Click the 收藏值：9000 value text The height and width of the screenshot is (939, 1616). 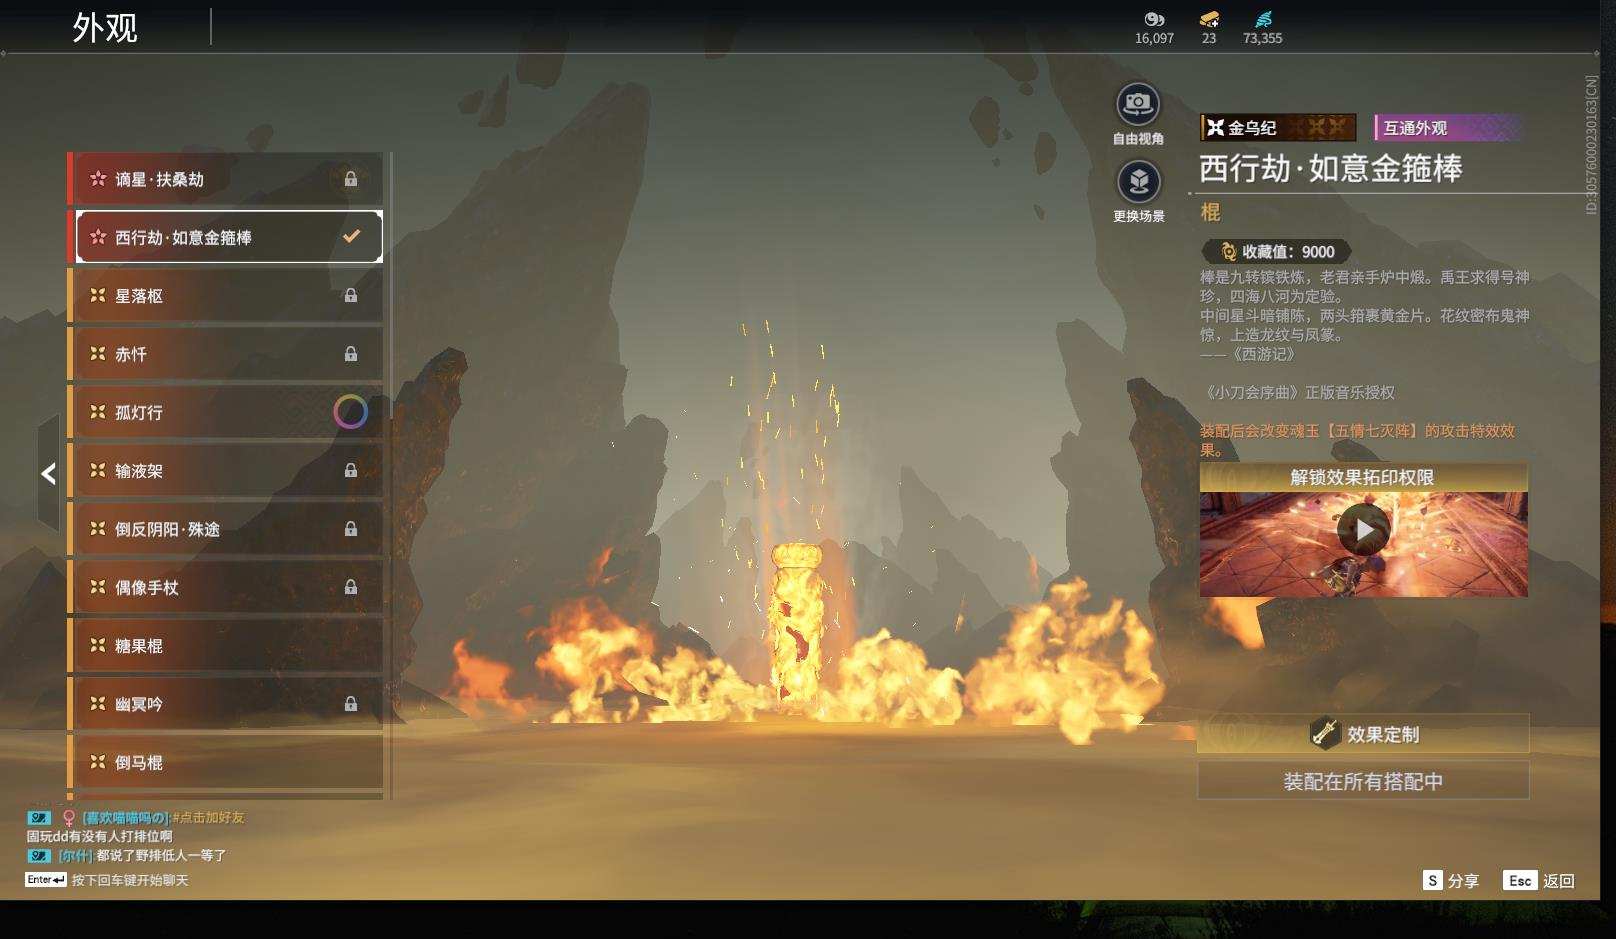[x=1288, y=252]
